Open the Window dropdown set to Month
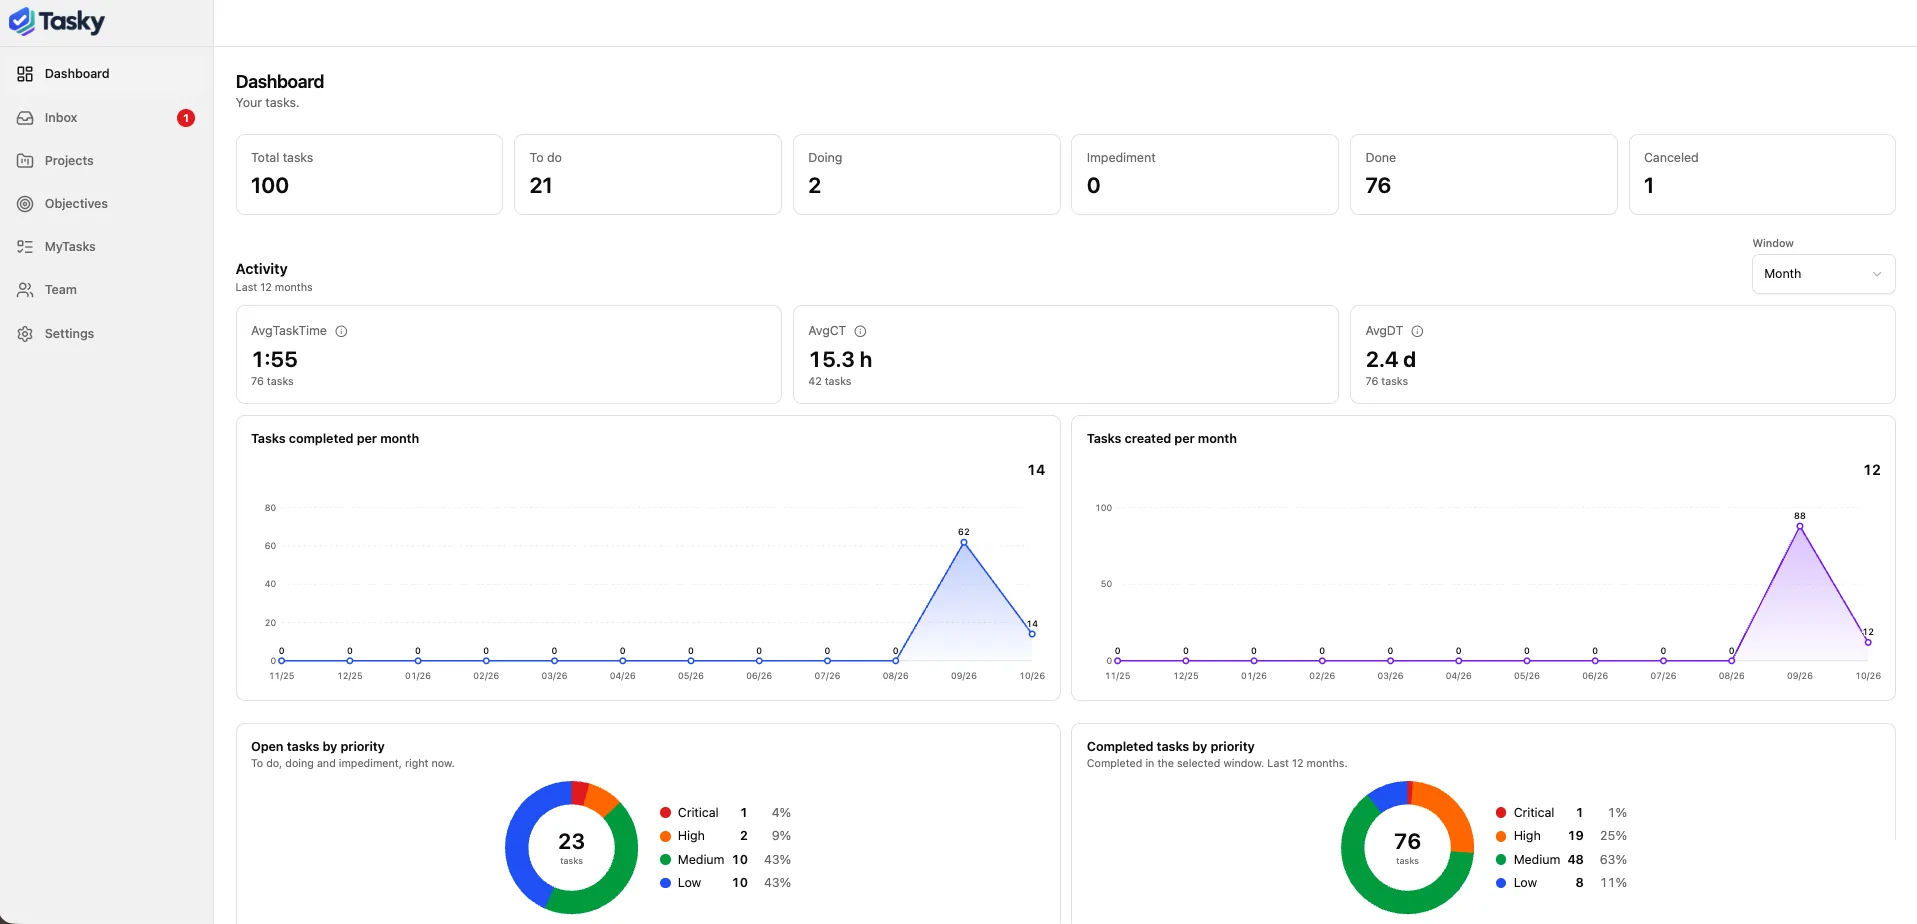1917x924 pixels. 1823,274
